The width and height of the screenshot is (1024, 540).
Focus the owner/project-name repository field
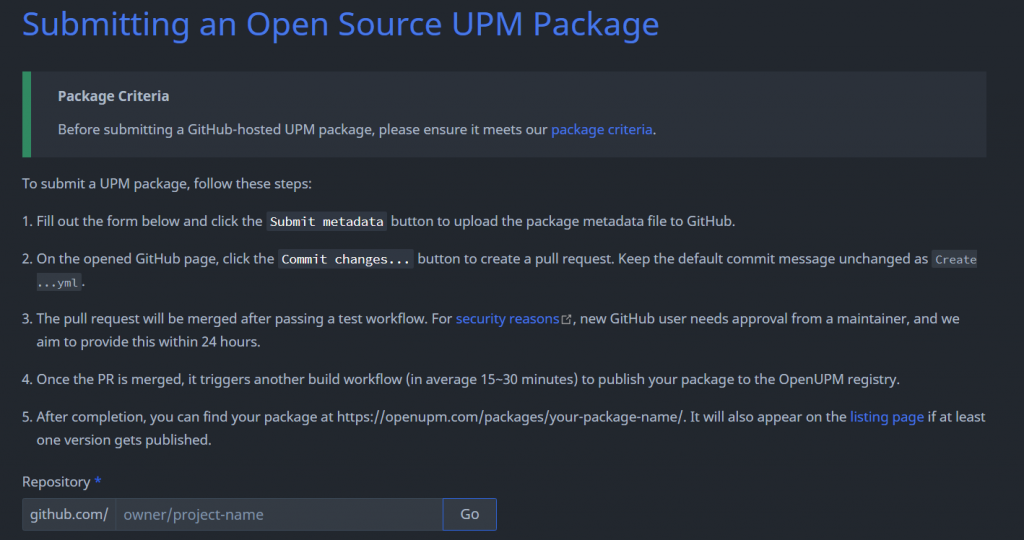[279, 514]
